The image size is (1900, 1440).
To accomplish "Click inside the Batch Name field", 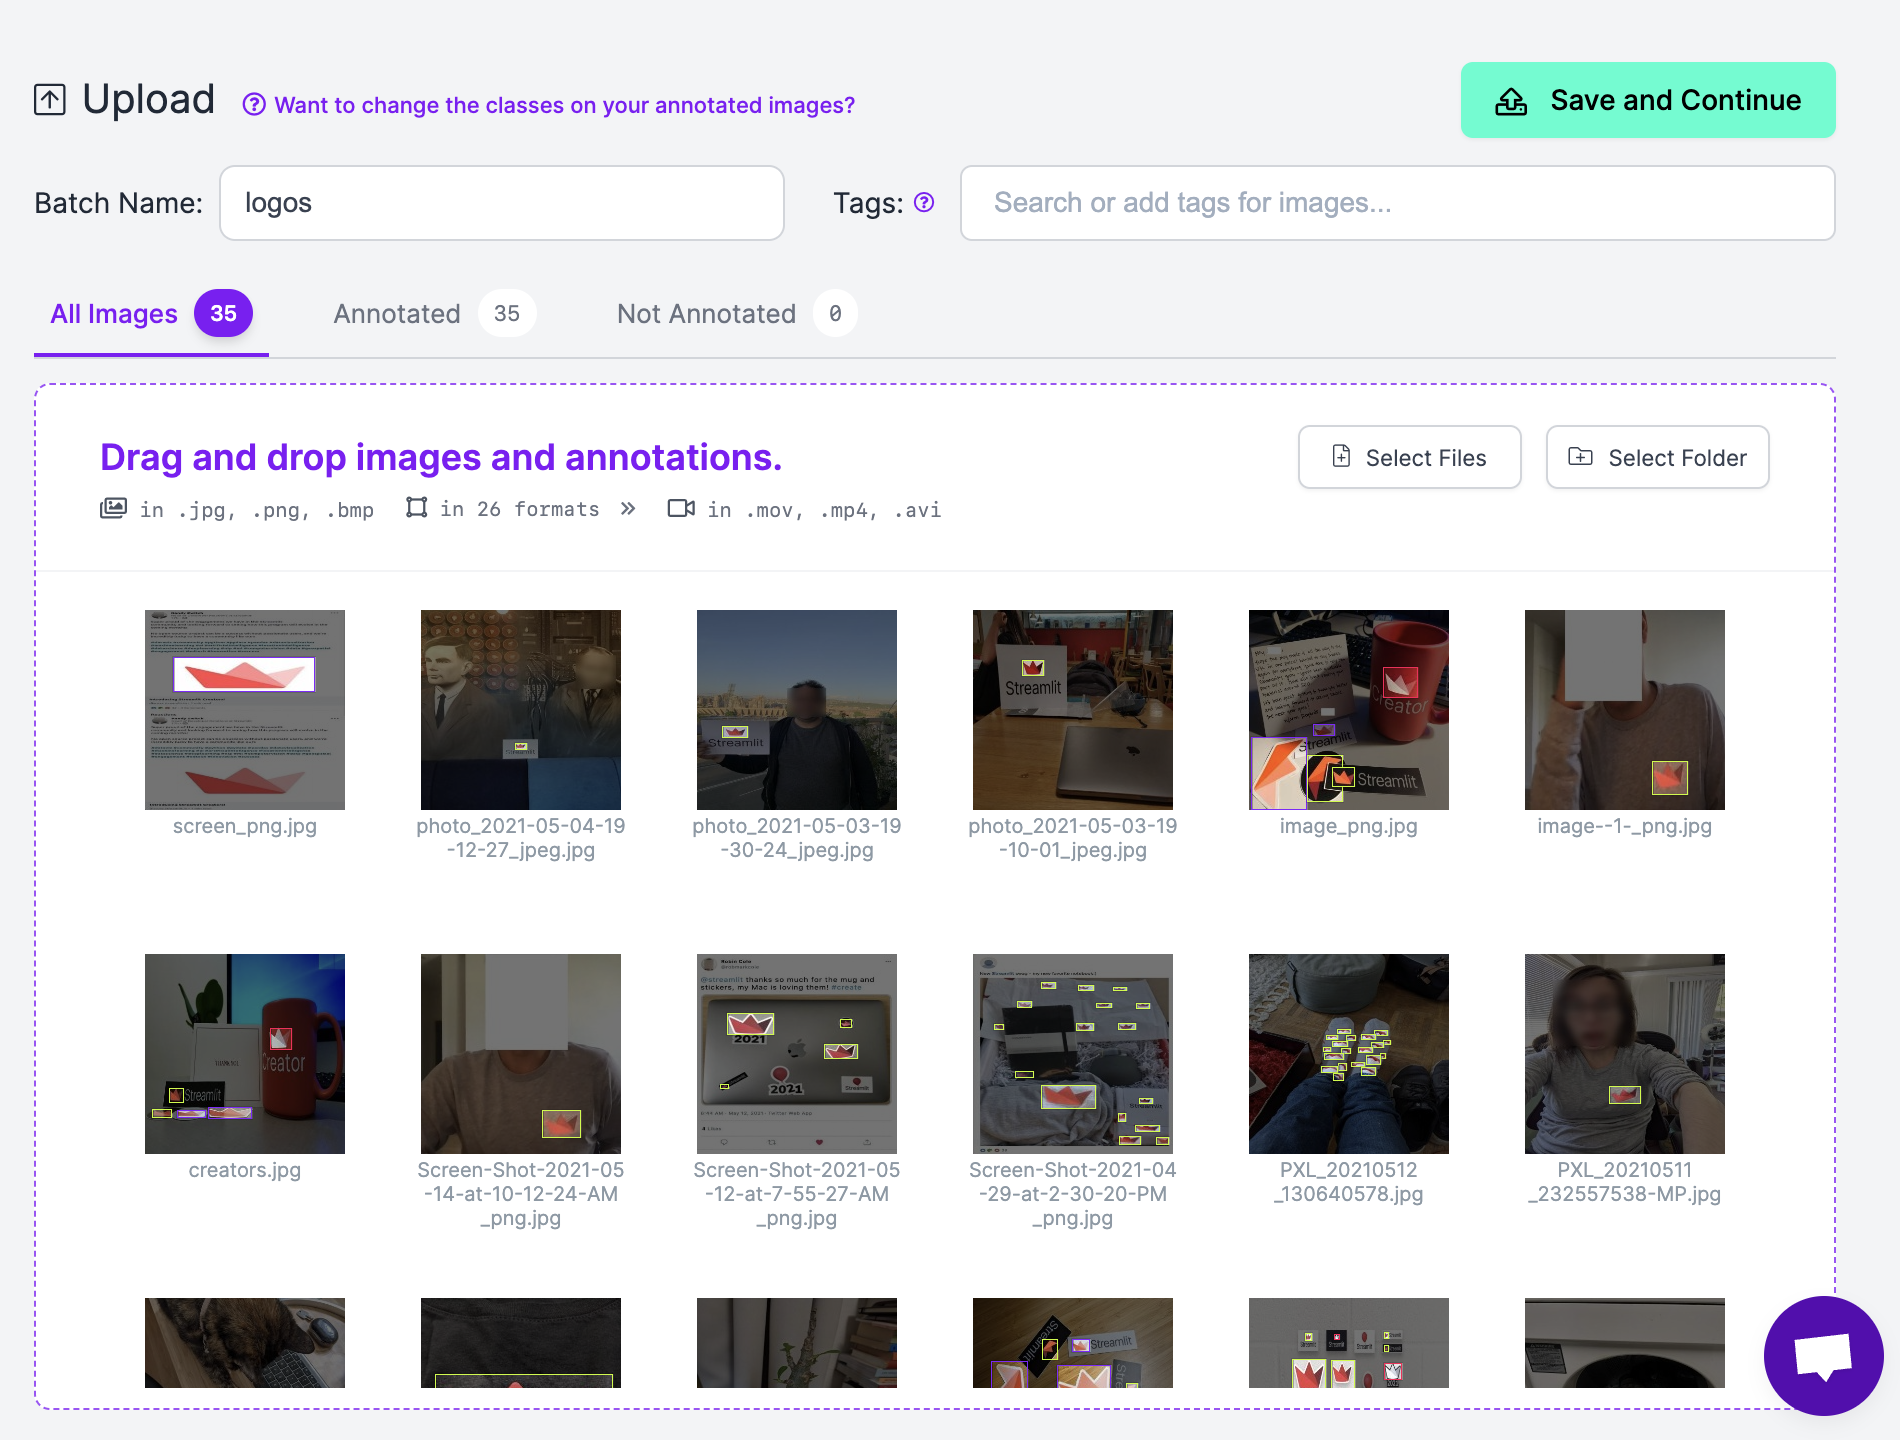I will coord(501,203).
